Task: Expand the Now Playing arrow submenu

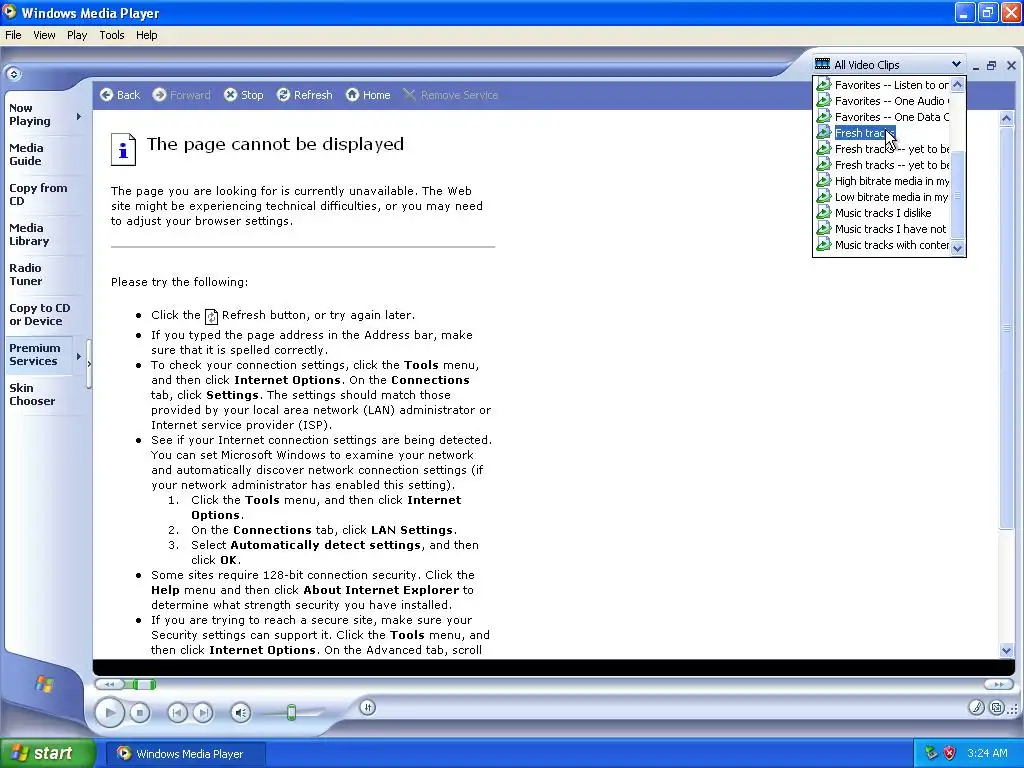Action: tap(79, 116)
